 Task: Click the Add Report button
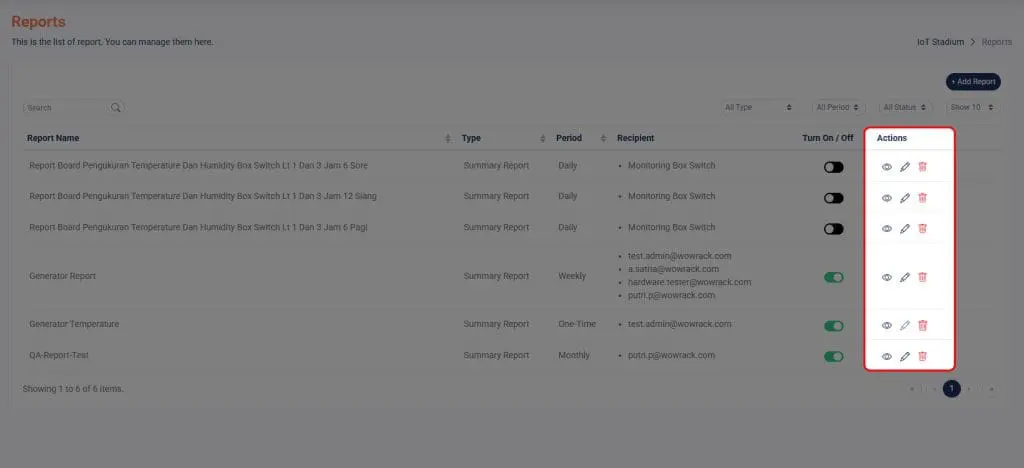[972, 82]
